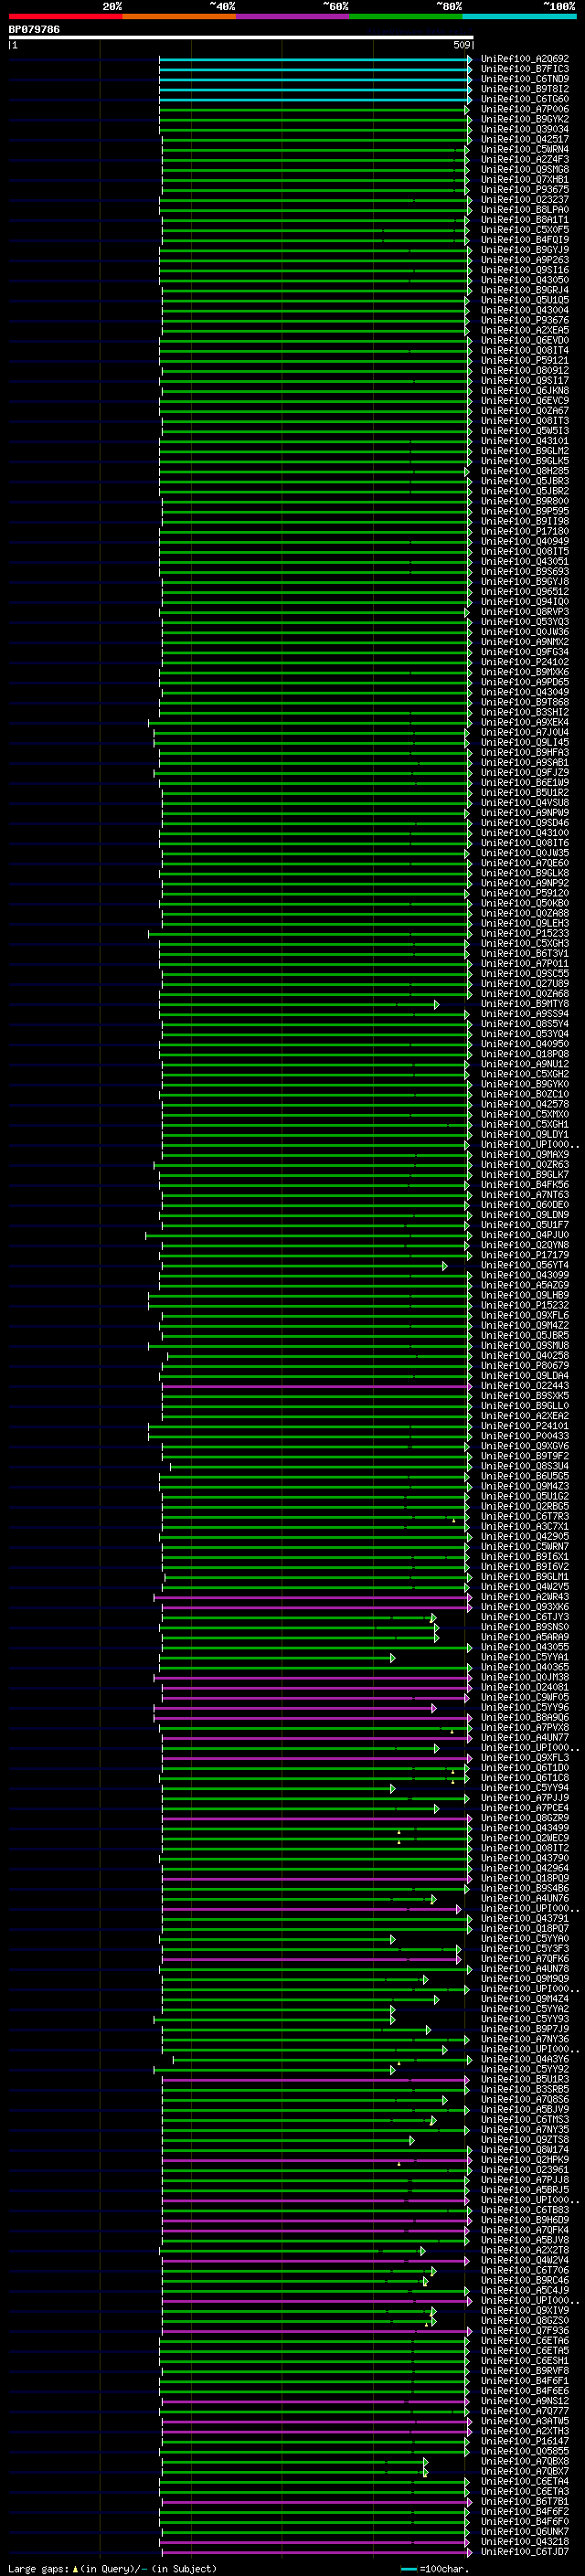Select the UniRef100_A7P006 label
585x2576 pixels.
[x=525, y=109]
